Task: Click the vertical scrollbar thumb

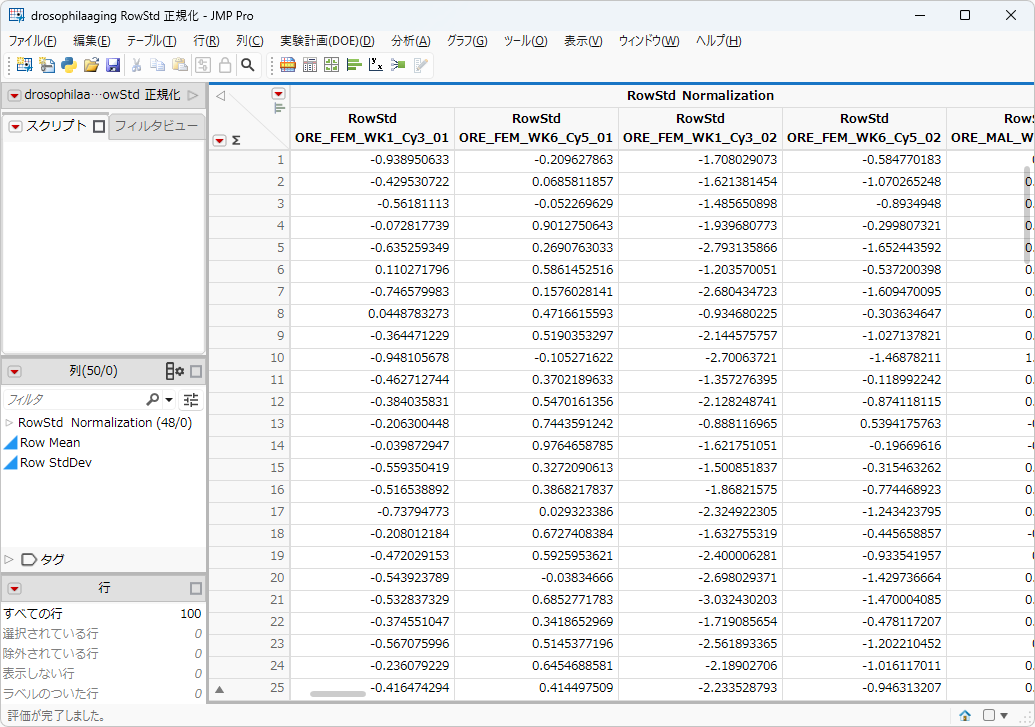Action: (1027, 214)
